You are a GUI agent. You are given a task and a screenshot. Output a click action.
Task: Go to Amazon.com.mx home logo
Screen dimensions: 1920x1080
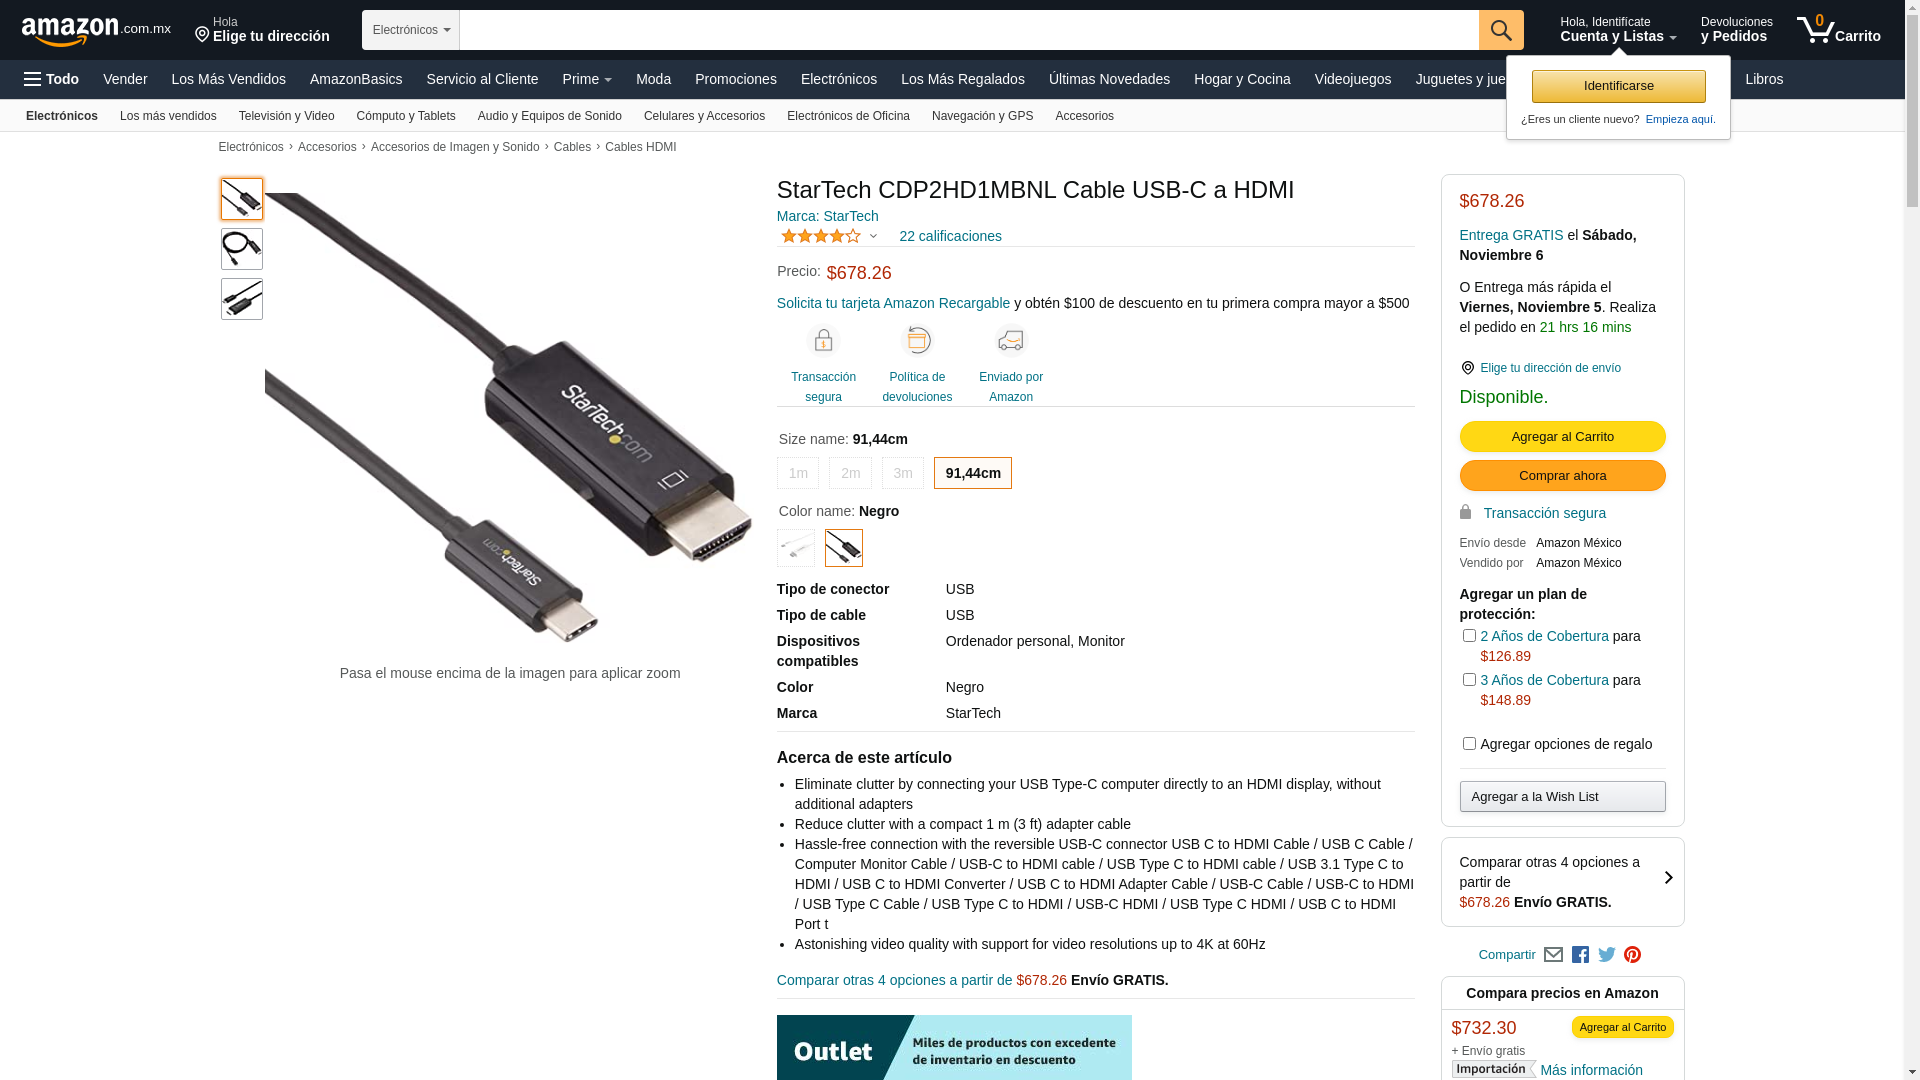pyautogui.click(x=96, y=31)
